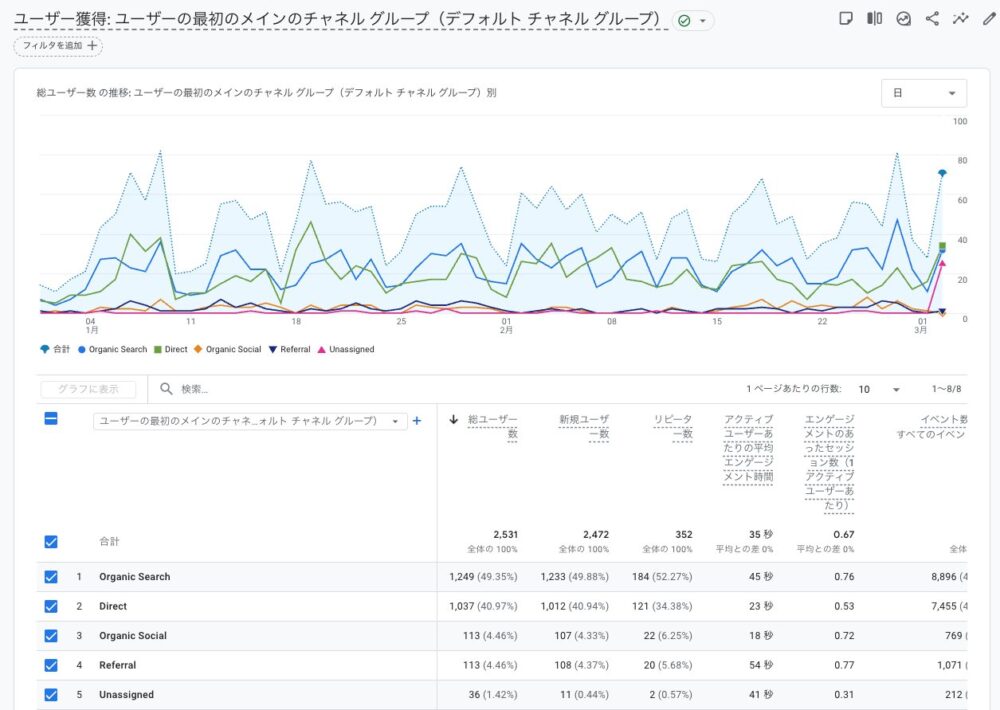Share this report via share icon

[933, 19]
